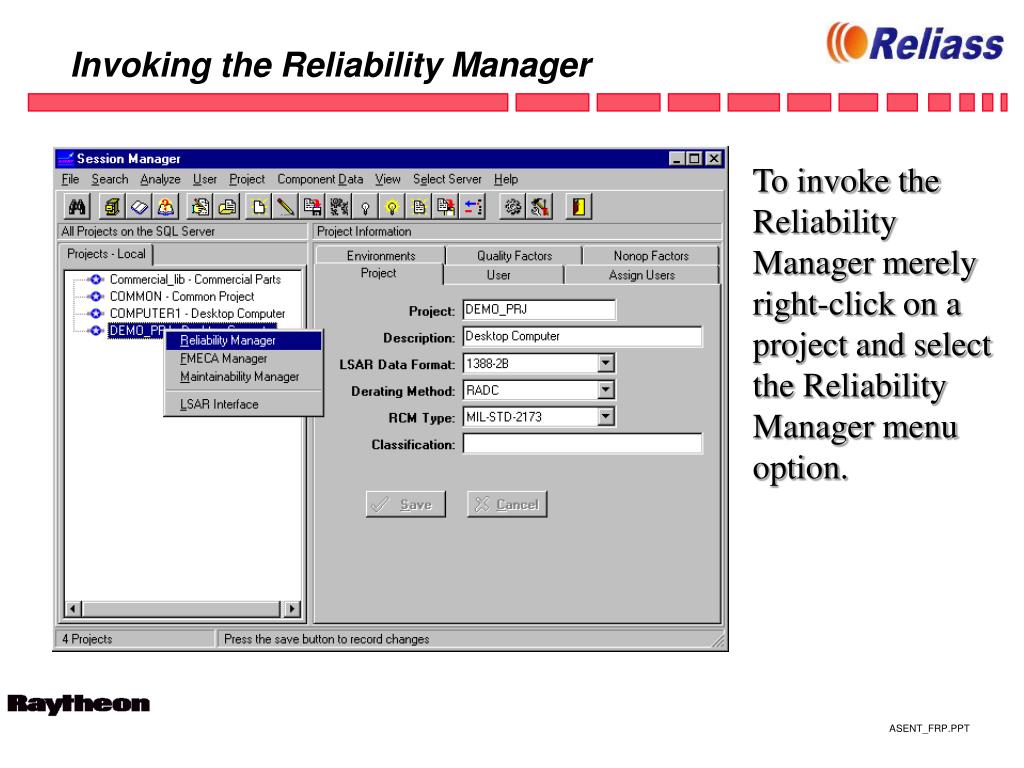Open the LSAR Data Format dropdown
This screenshot has width=1024, height=768.
pos(606,363)
